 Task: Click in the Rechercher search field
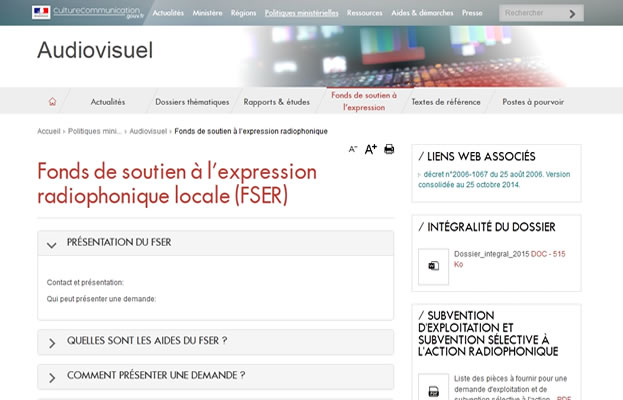pyautogui.click(x=532, y=13)
